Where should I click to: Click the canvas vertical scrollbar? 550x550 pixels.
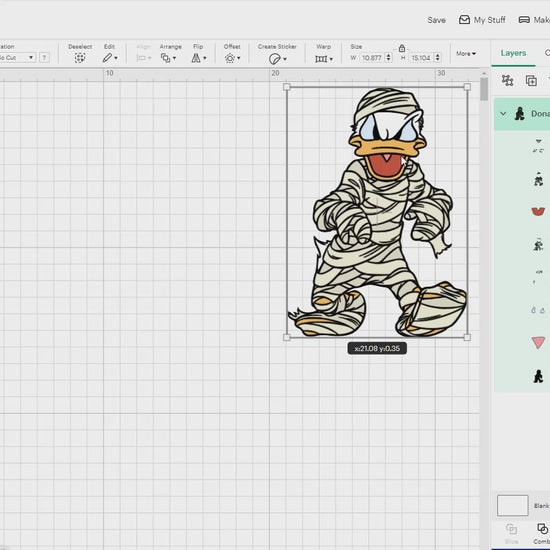pyautogui.click(x=484, y=89)
